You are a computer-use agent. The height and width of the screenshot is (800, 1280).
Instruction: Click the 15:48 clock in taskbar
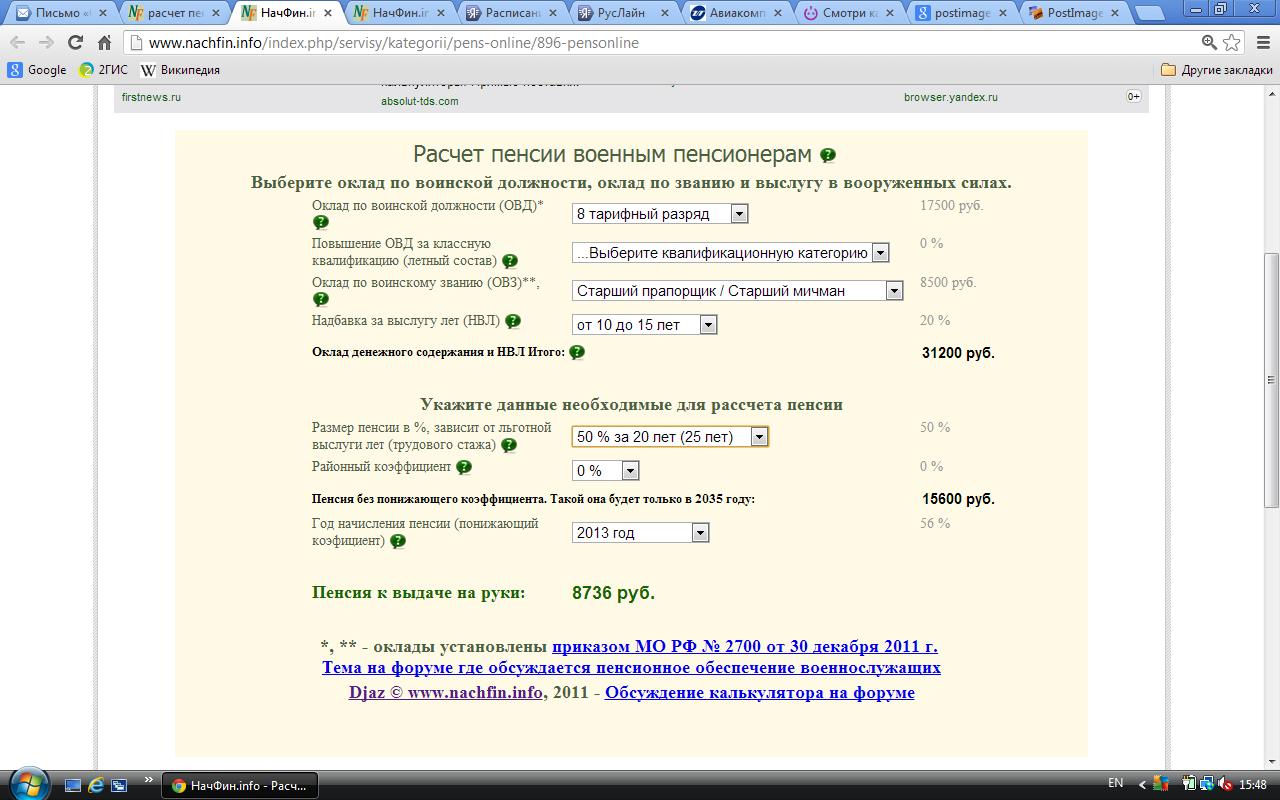1253,785
